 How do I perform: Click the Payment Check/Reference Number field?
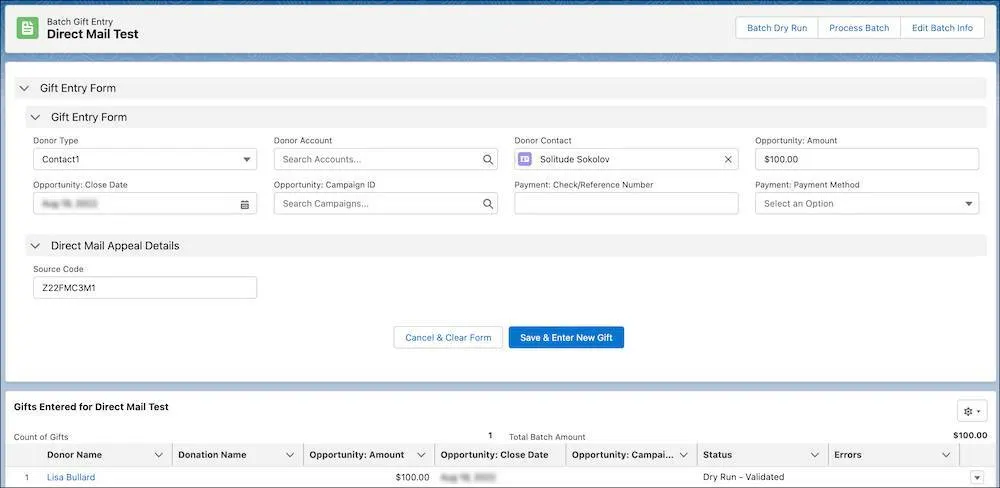click(x=626, y=203)
